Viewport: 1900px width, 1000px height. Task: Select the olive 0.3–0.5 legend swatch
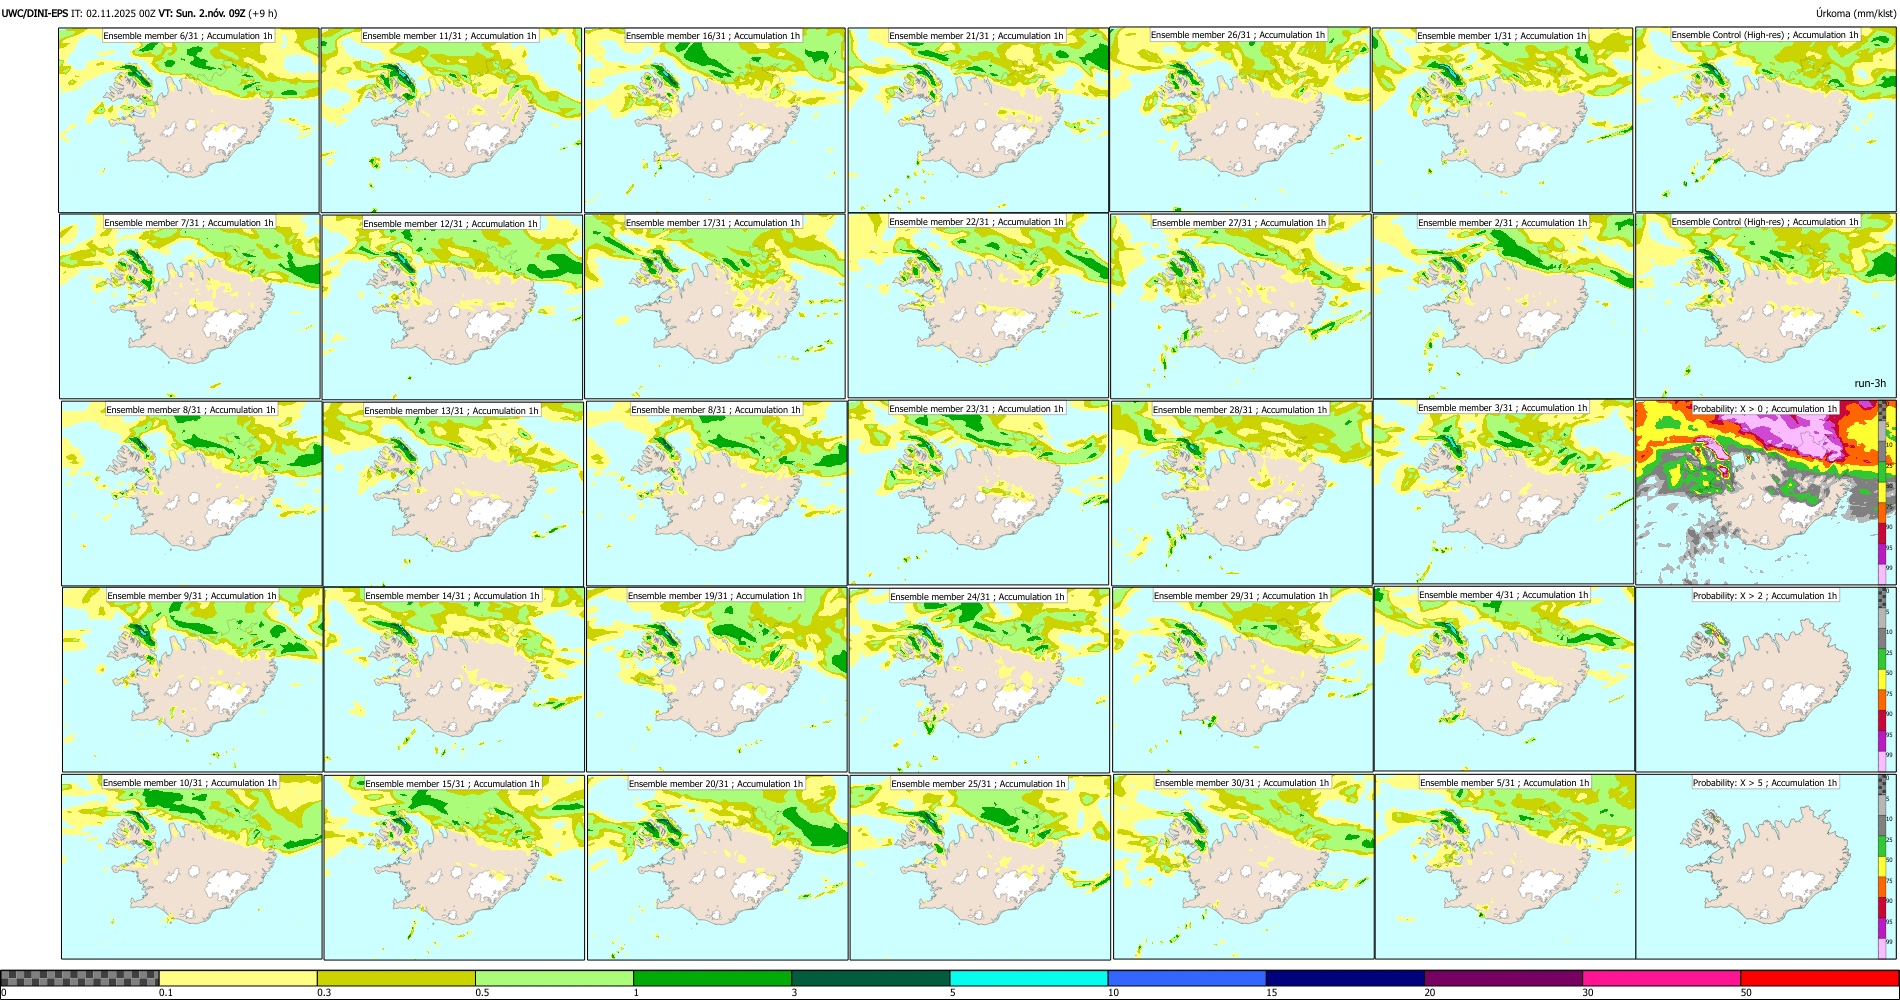pos(396,978)
